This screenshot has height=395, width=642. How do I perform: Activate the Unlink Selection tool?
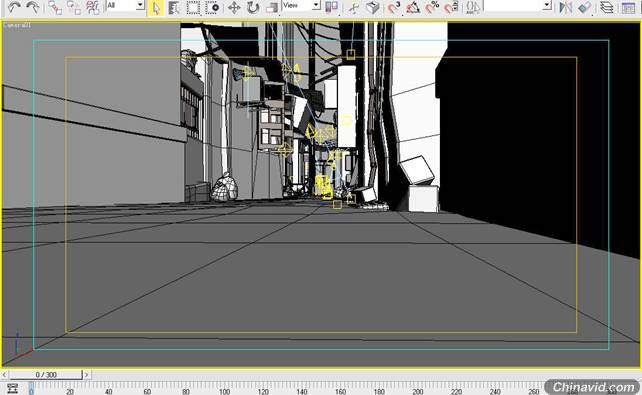tap(73, 7)
